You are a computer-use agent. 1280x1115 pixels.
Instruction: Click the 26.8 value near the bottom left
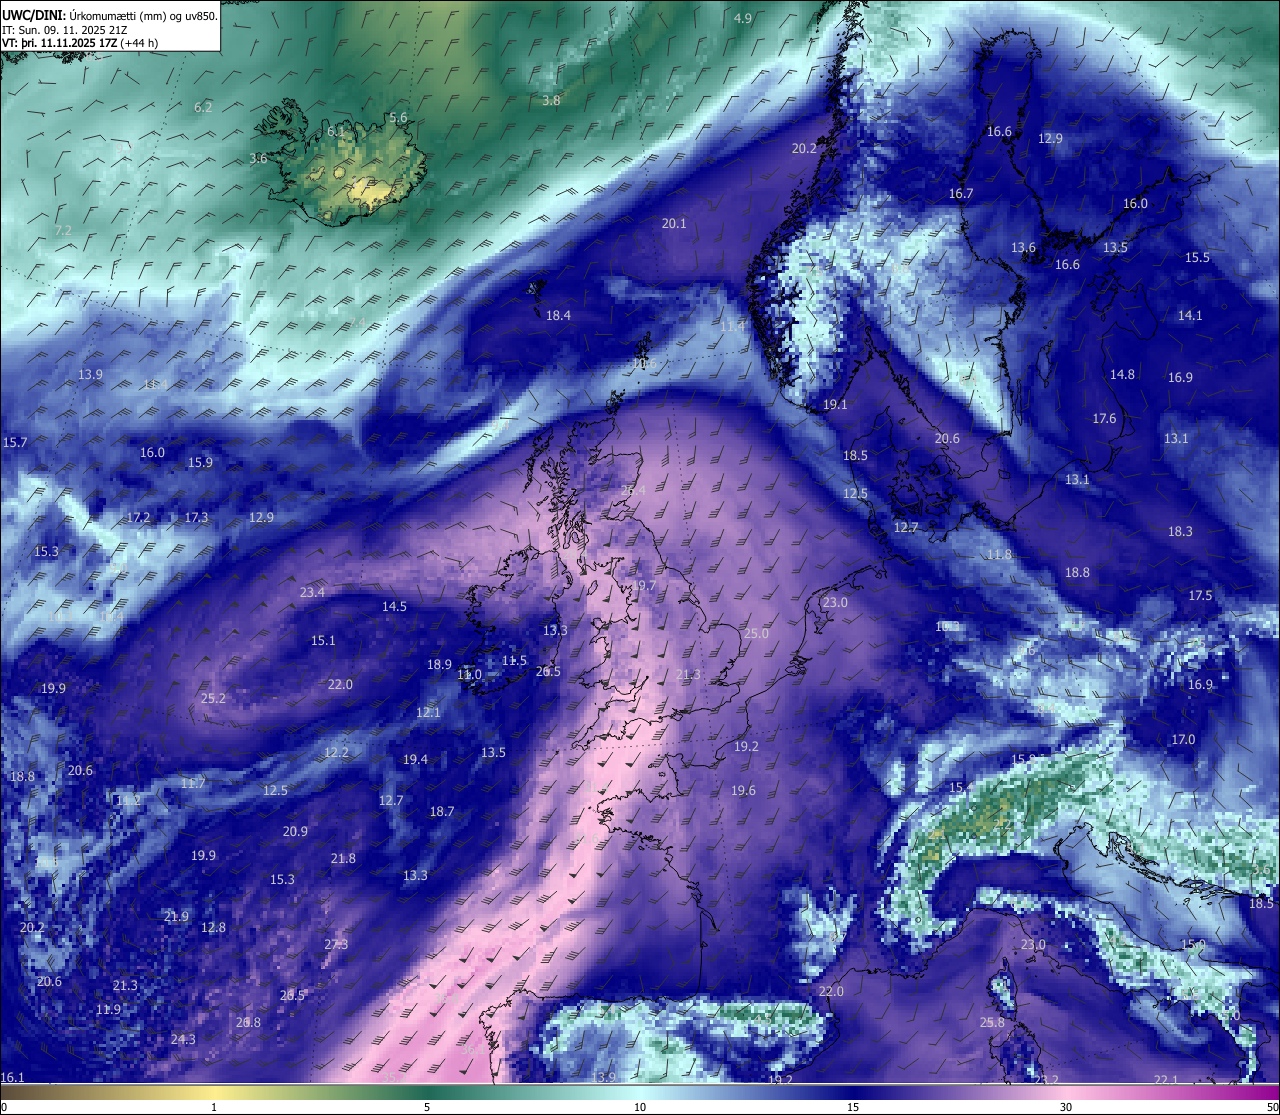[x=248, y=1023]
